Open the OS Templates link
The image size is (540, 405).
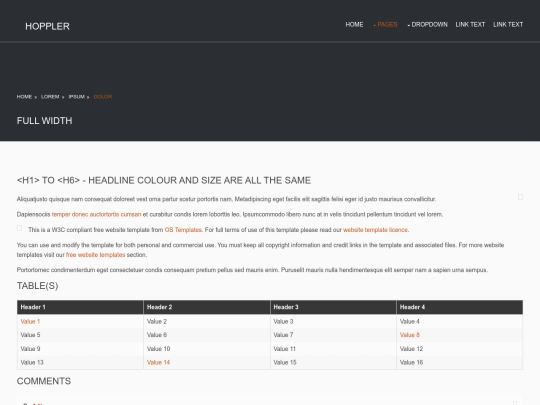(183, 230)
